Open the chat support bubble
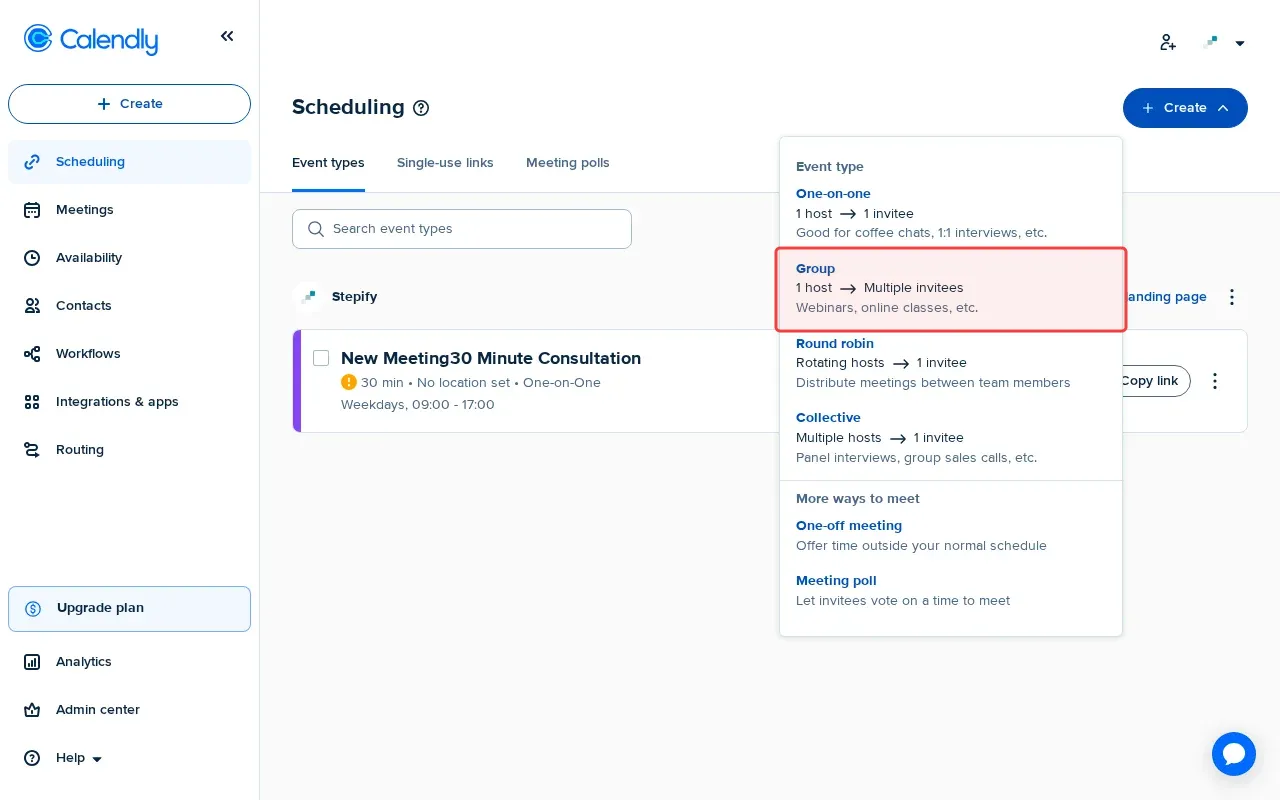Screen dimensions: 1280x800 (x=1233, y=754)
